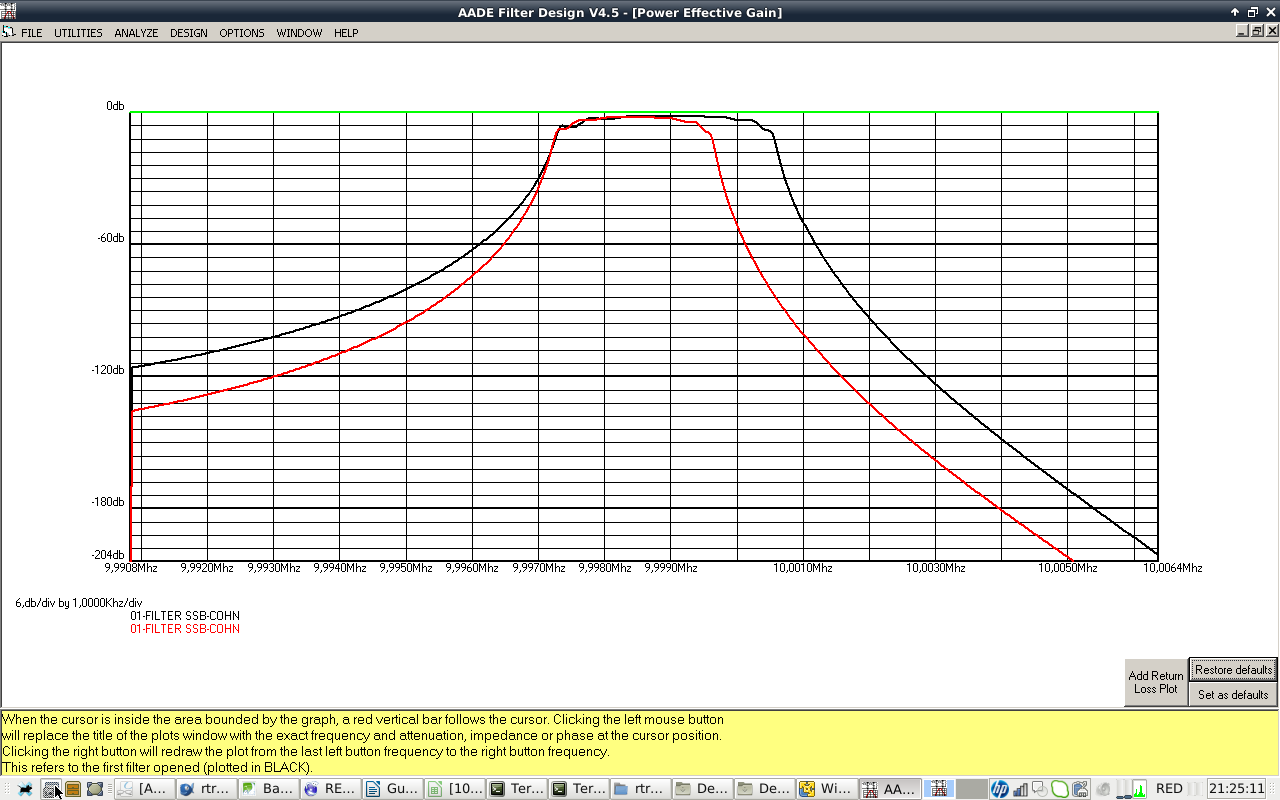
Task: Open the start menu icon on taskbar
Action: [x=25, y=789]
